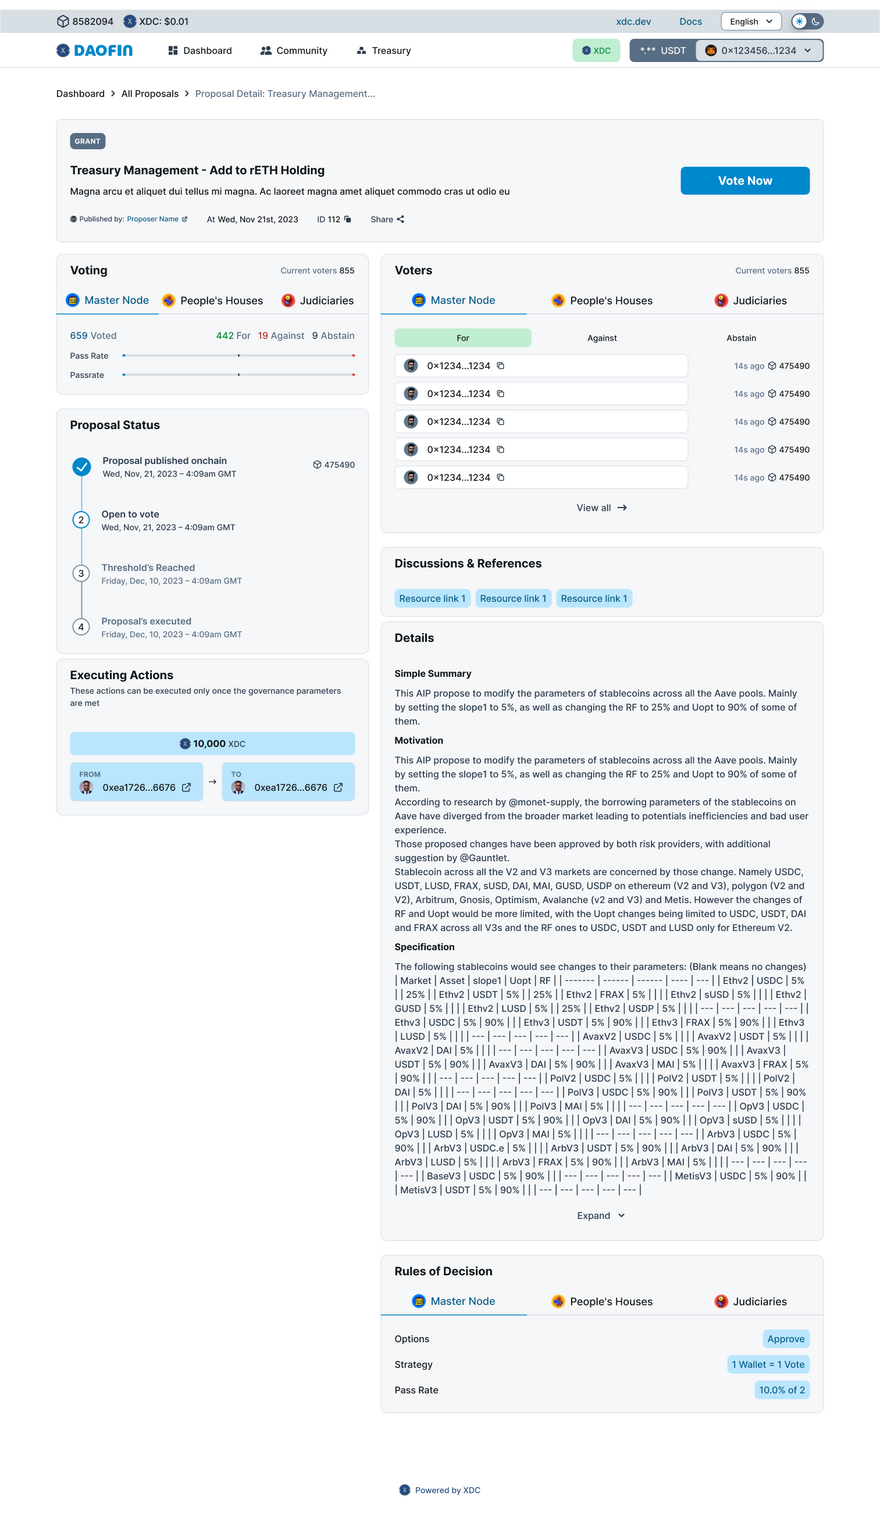Open the English language dropdown
880x1513 pixels.
(x=750, y=21)
